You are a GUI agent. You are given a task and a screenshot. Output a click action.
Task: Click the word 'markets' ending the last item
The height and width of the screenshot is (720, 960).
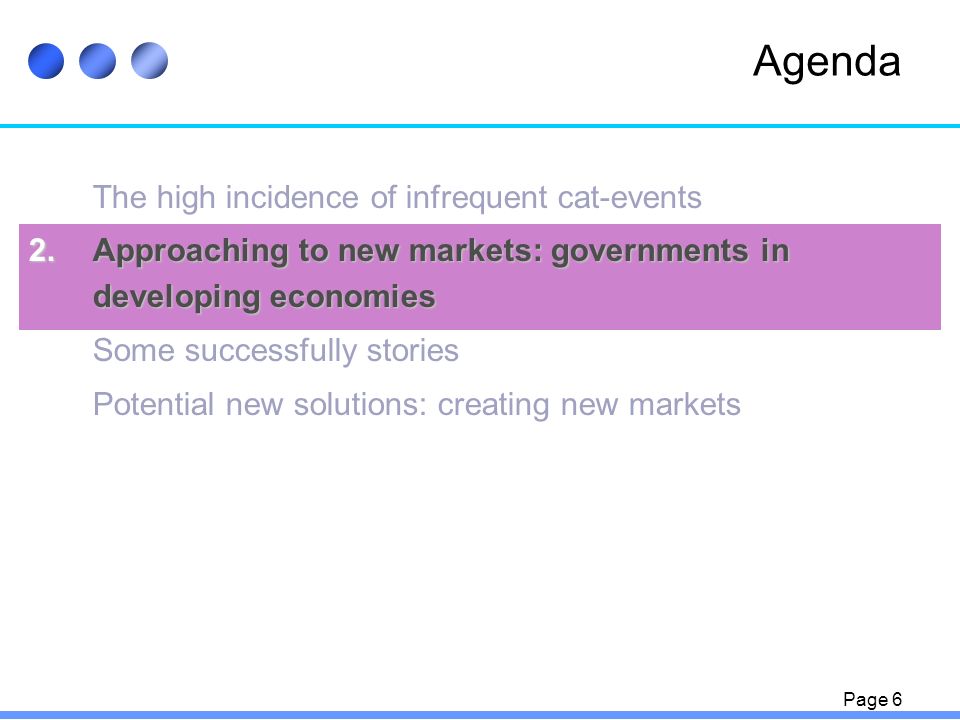click(684, 405)
